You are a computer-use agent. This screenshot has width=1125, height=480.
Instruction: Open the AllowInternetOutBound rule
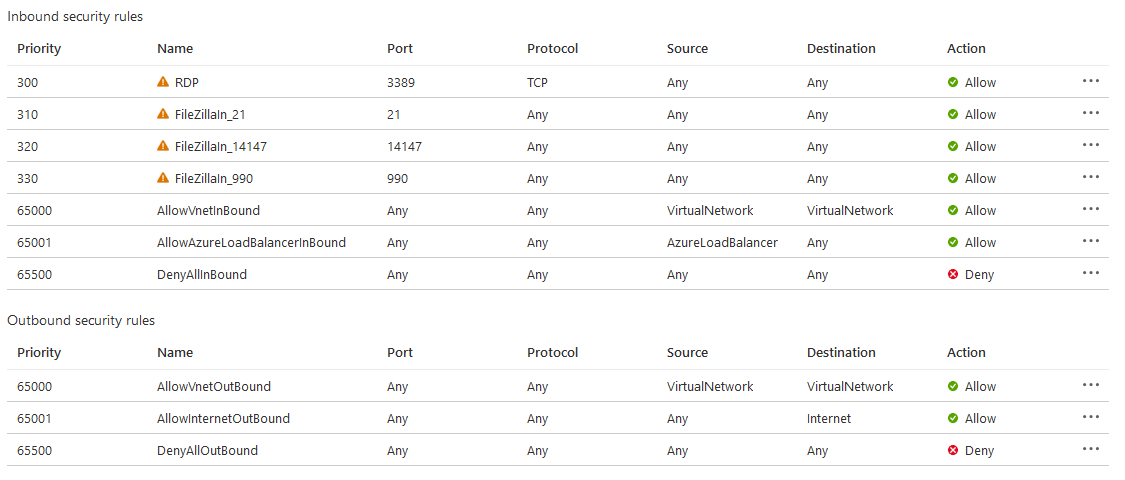223,418
